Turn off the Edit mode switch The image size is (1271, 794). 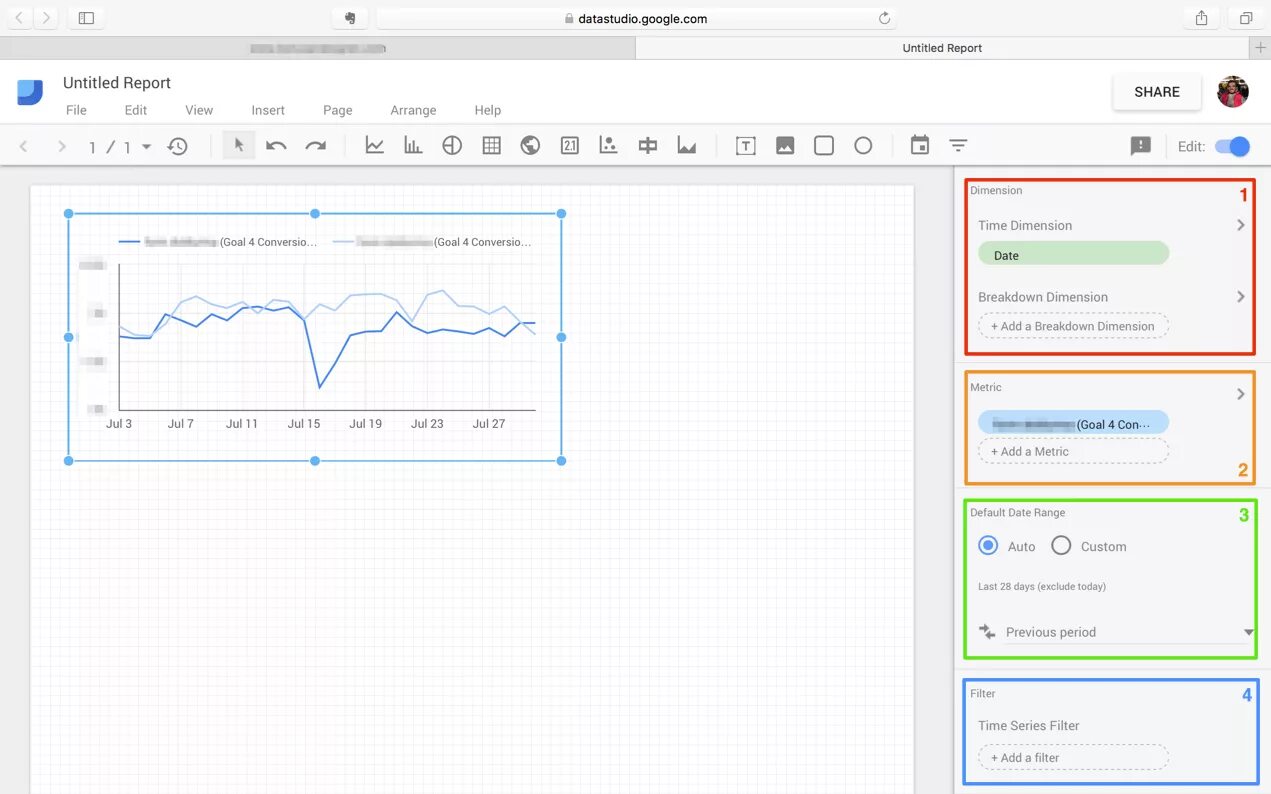tap(1233, 147)
